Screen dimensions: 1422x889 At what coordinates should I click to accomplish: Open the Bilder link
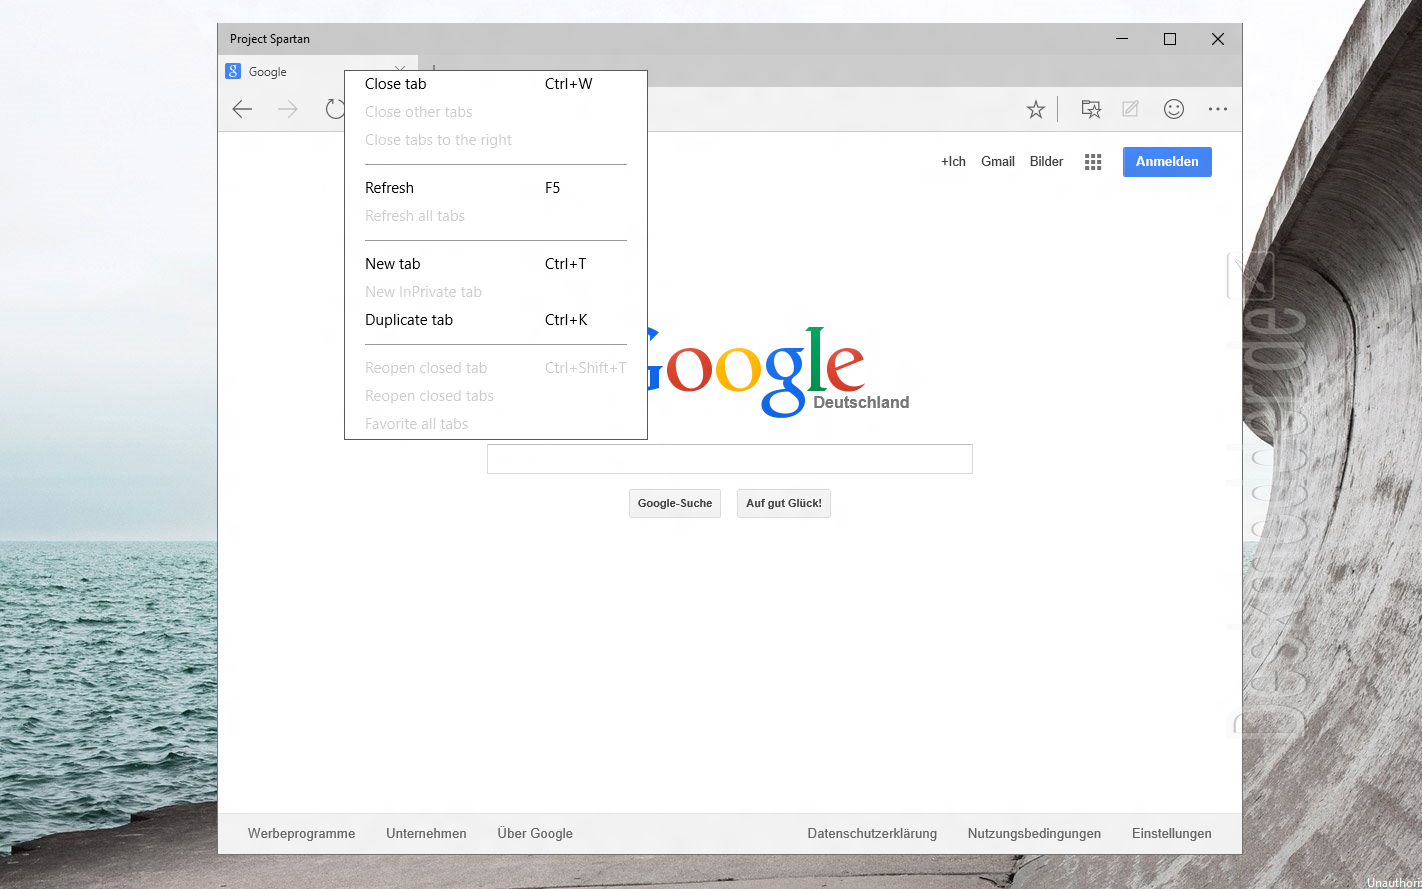click(x=1047, y=162)
